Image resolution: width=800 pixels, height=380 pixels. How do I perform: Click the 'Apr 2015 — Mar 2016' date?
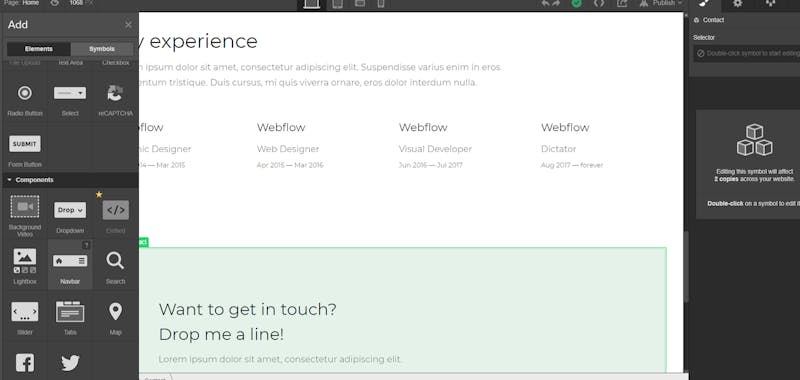tap(290, 165)
